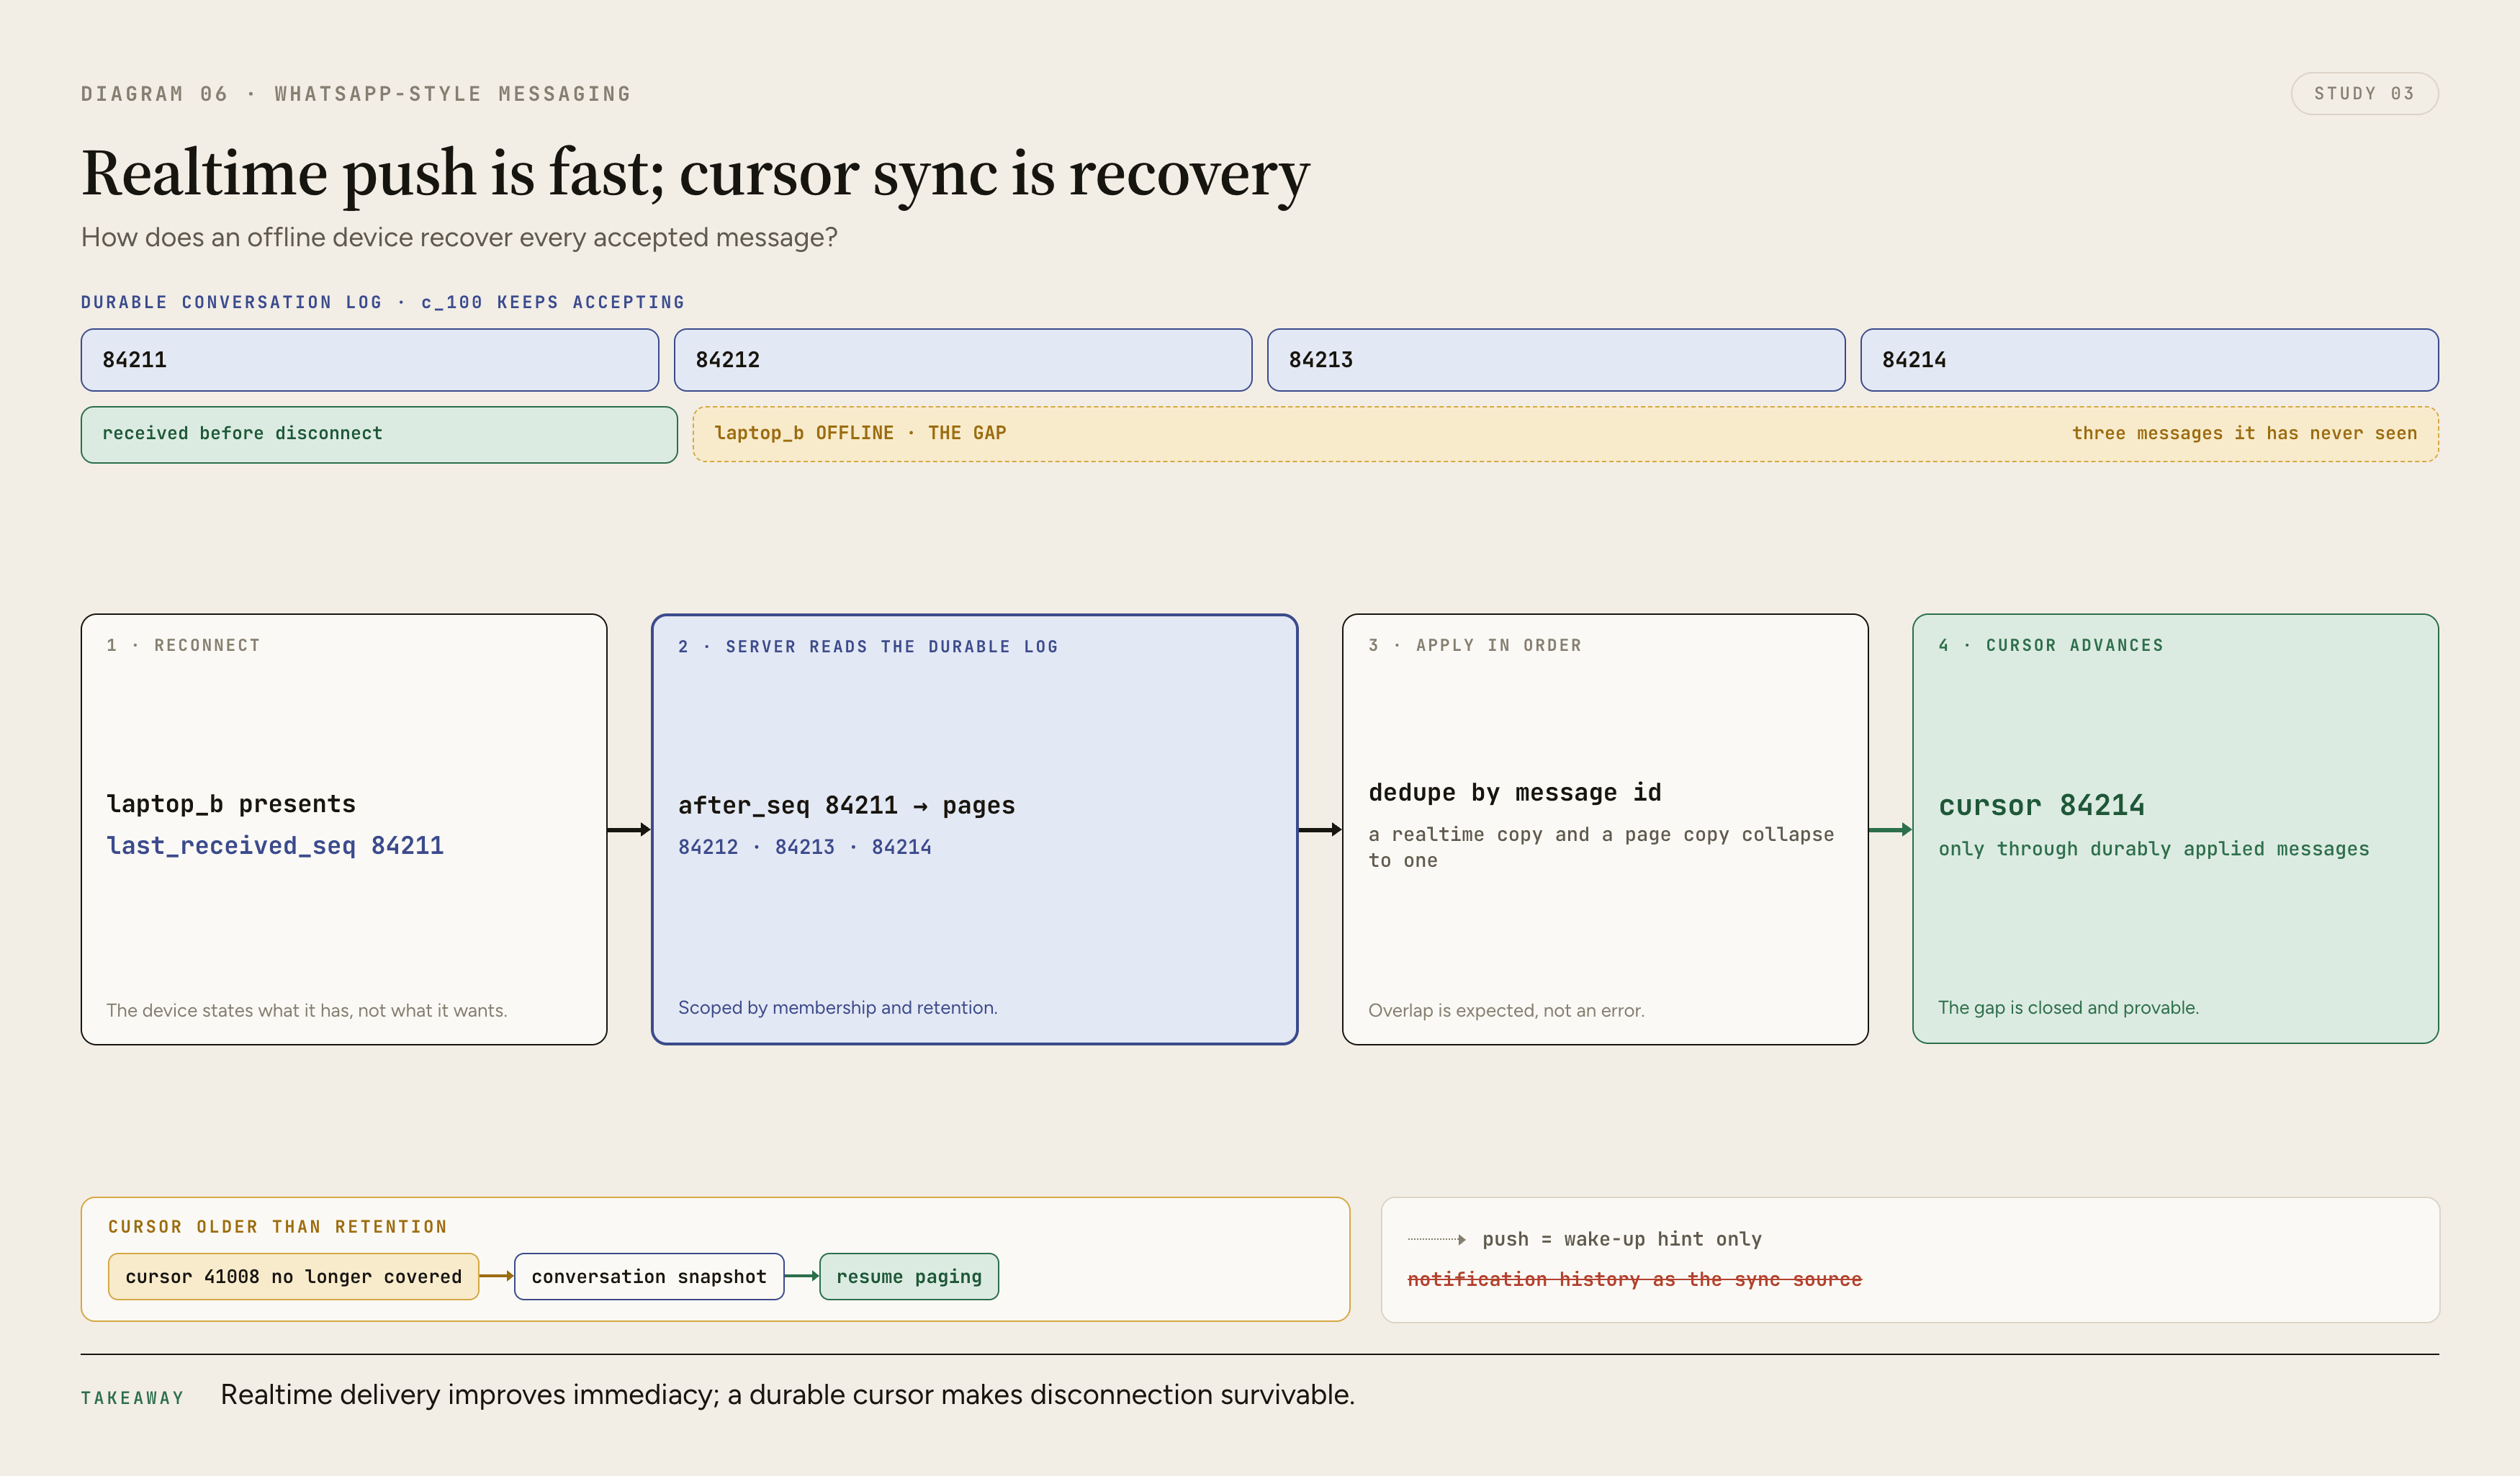Screen dimensions: 2520x1476
Task: Click 'three messages it has never seen' text
Action: 2244,433
